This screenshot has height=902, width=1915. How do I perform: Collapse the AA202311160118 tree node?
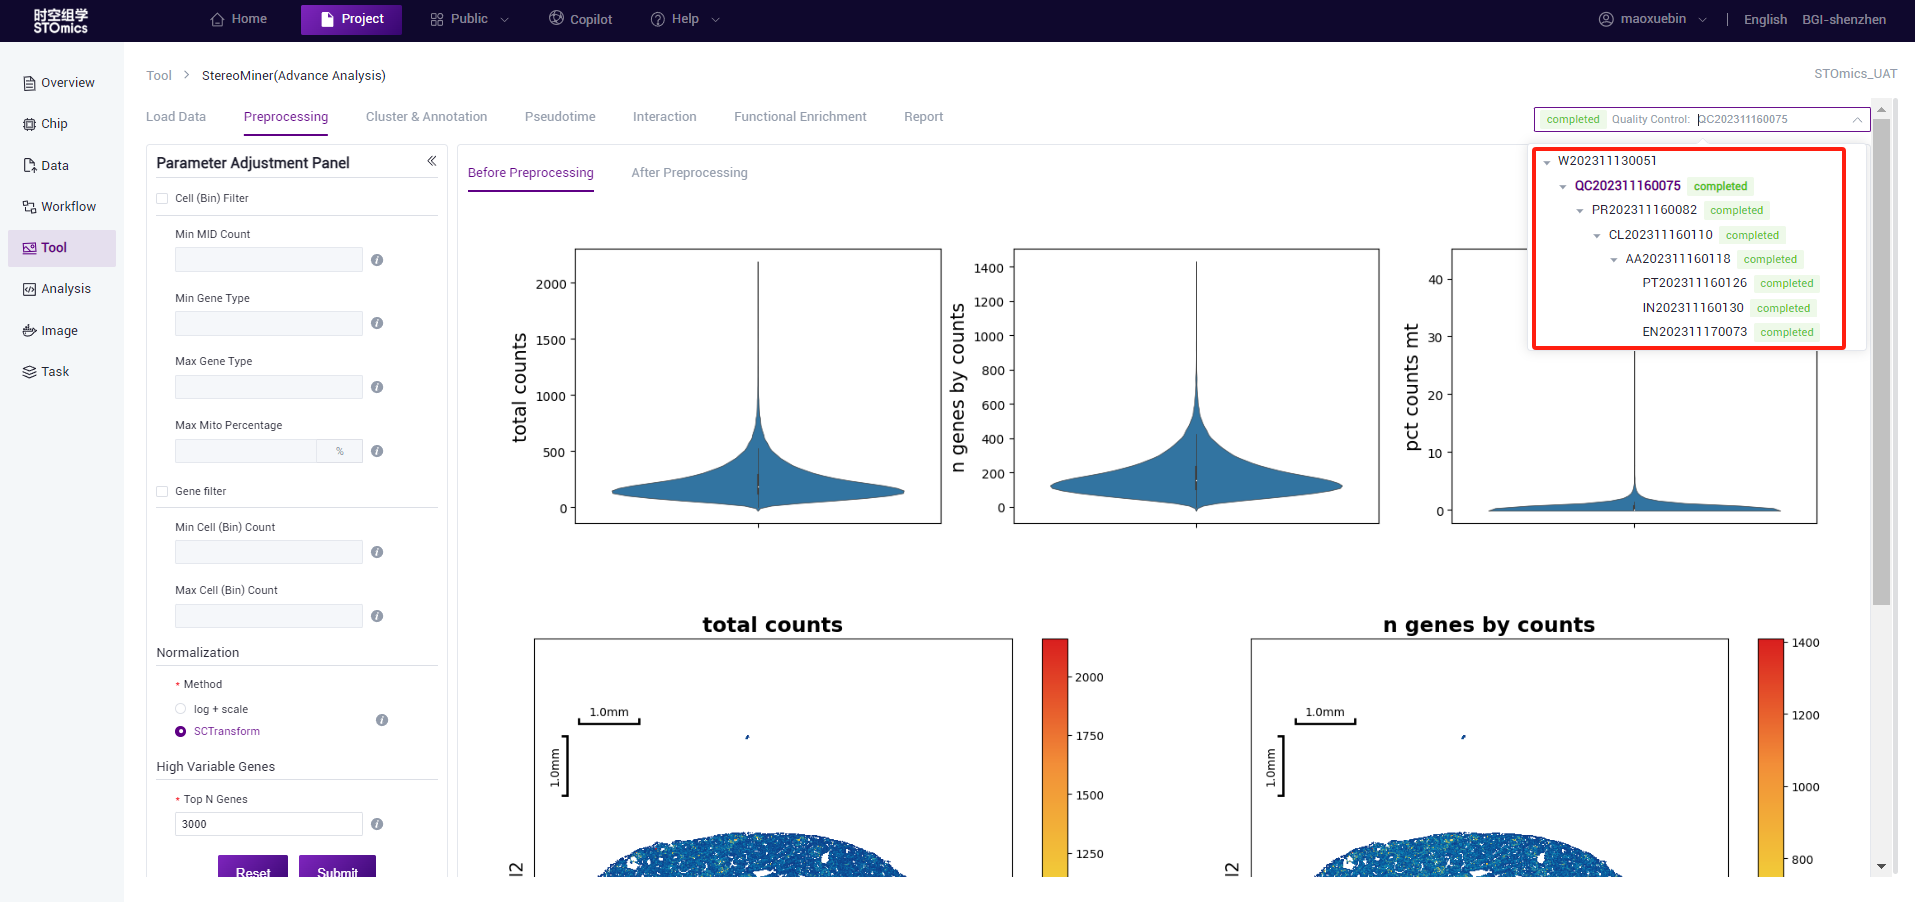(x=1614, y=260)
